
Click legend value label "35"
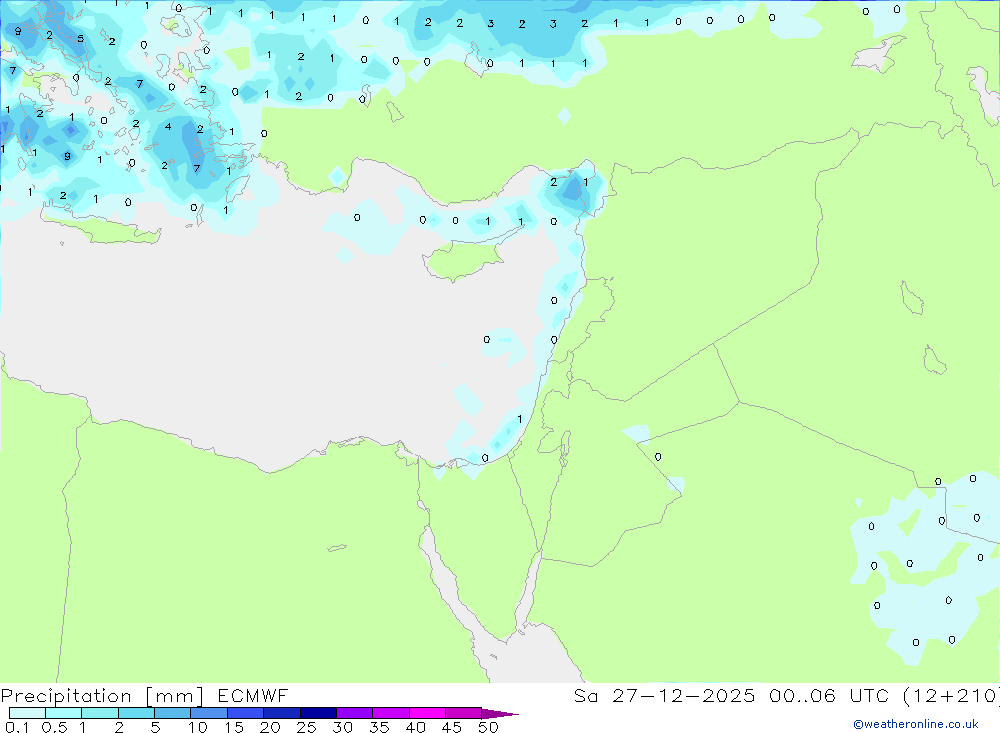coord(379,727)
